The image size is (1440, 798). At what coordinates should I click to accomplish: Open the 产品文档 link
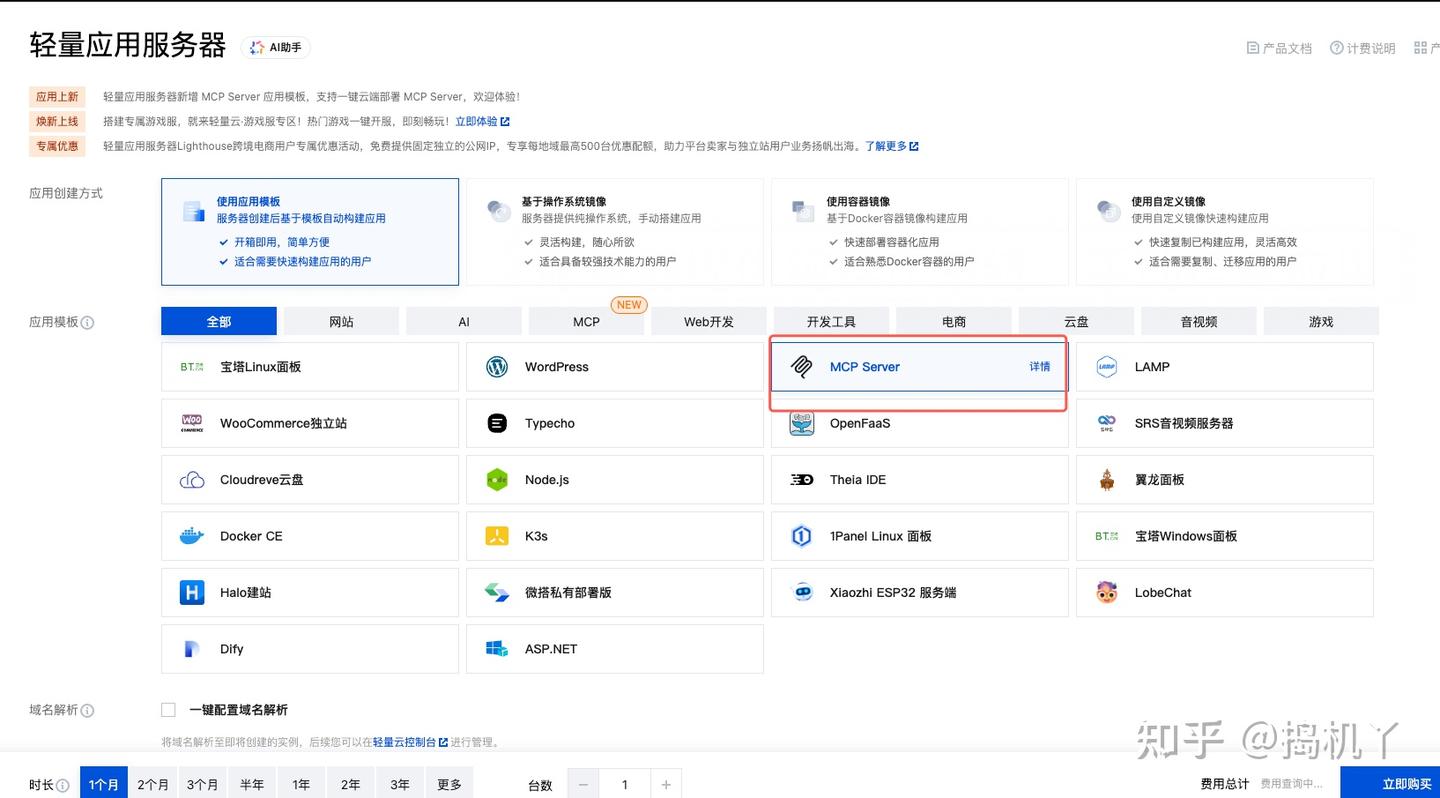tap(1279, 48)
